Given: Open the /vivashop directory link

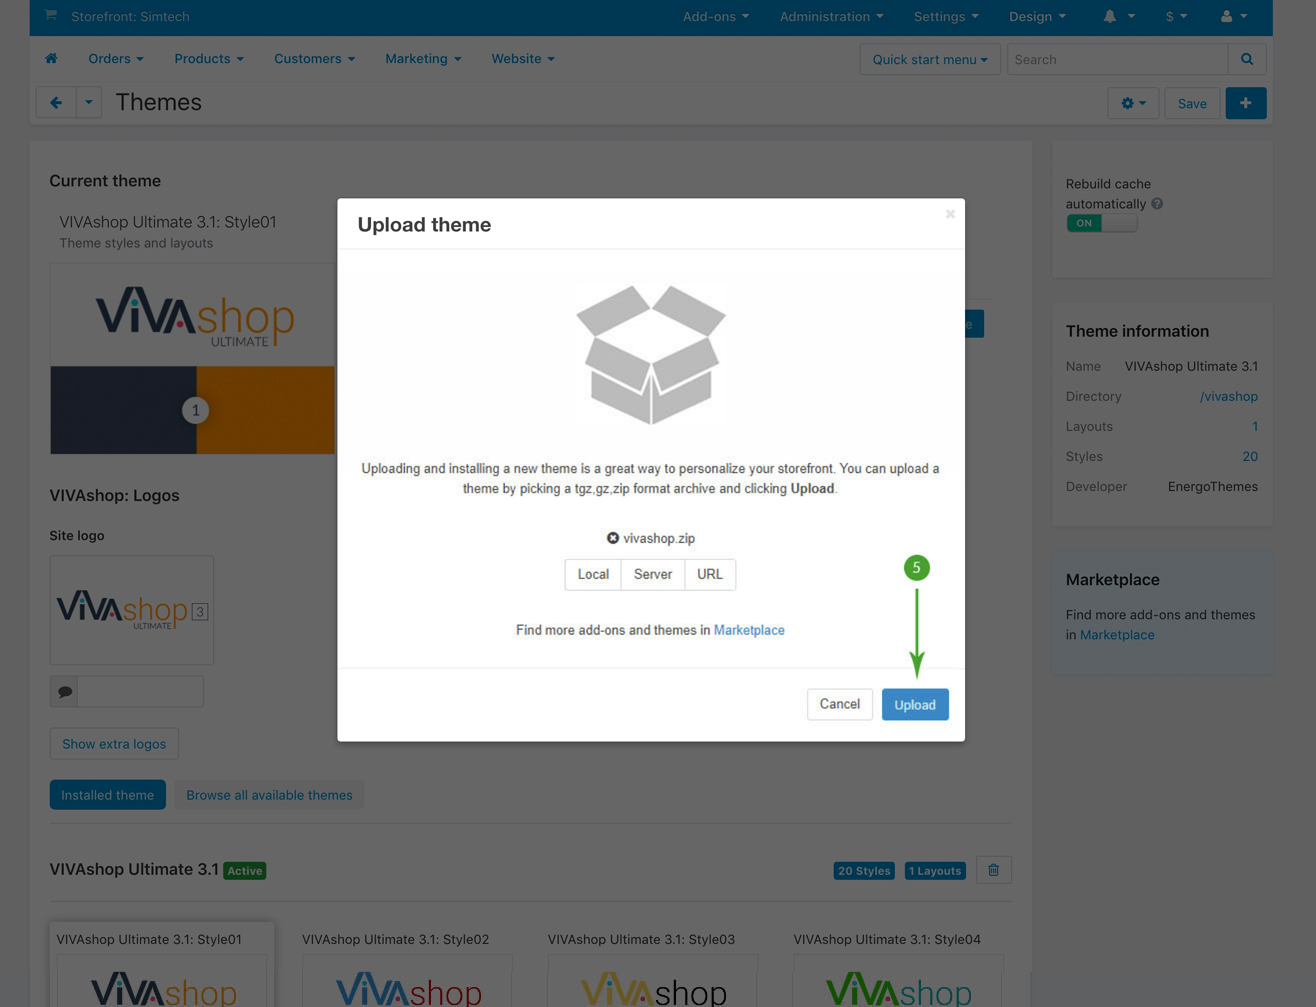Looking at the screenshot, I should click(x=1229, y=396).
